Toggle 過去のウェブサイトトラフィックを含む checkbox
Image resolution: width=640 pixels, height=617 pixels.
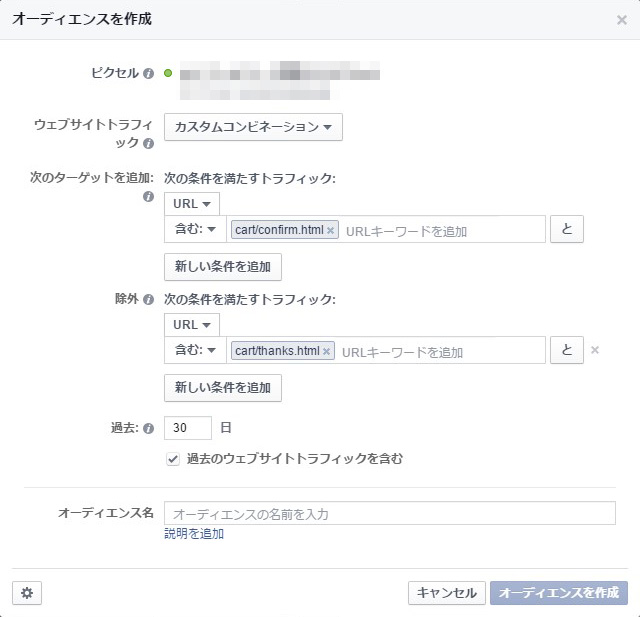[x=173, y=459]
